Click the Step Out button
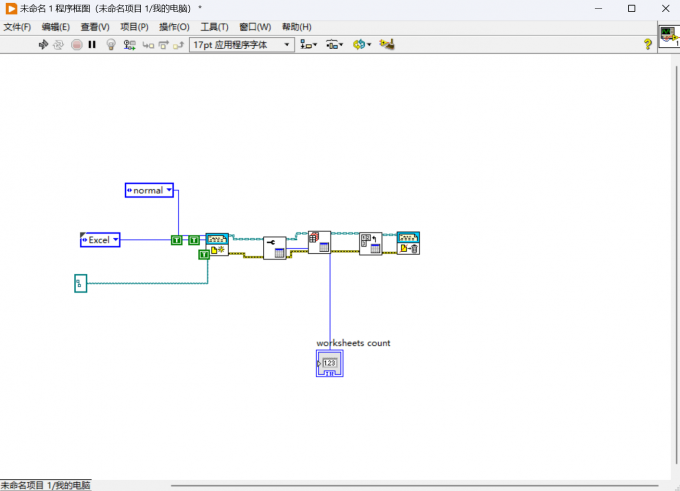 tap(179, 45)
